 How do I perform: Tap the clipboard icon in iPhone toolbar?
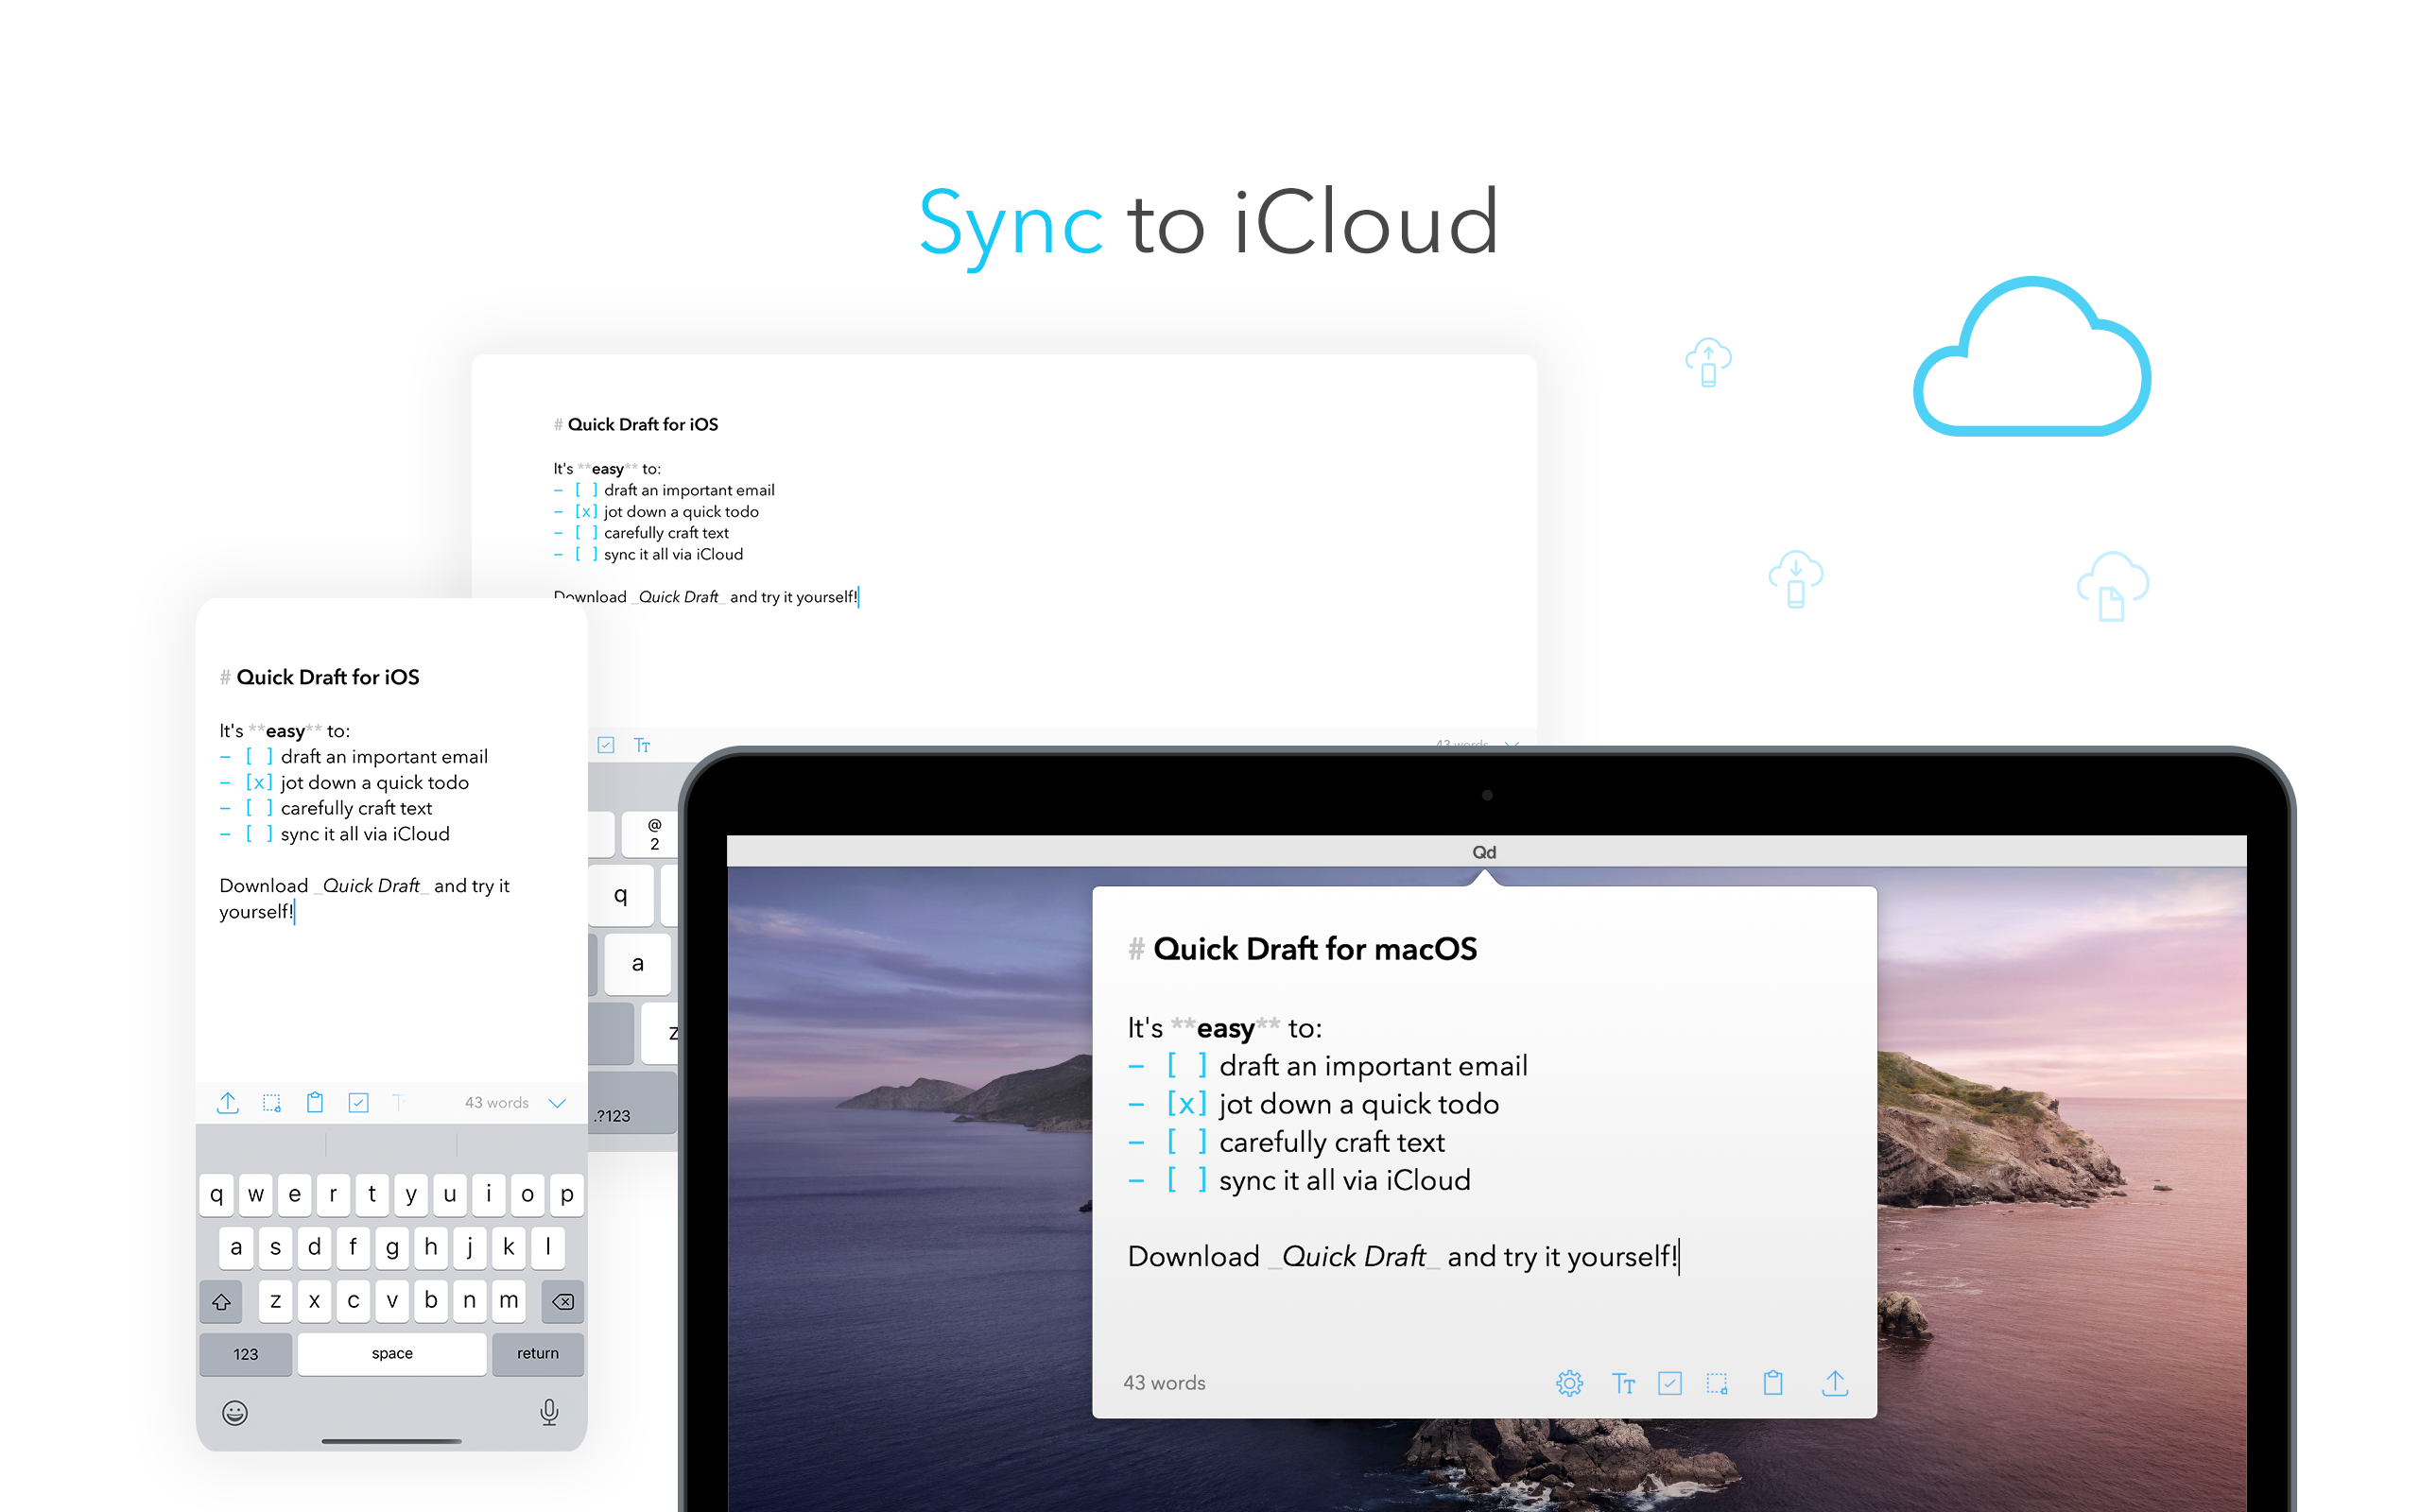[315, 1102]
